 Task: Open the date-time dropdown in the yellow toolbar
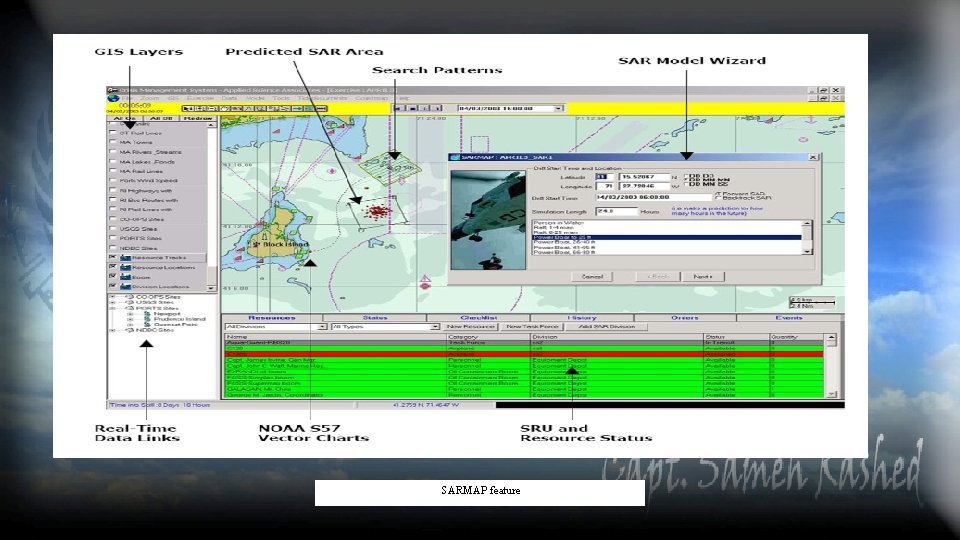click(x=558, y=108)
